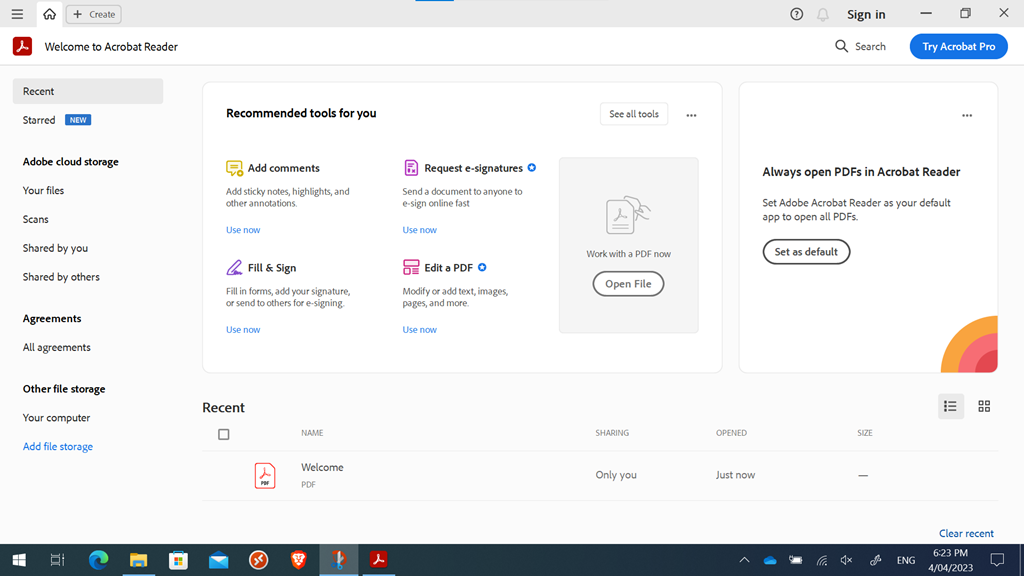Image resolution: width=1024 pixels, height=576 pixels.
Task: Open the hamburger menu icon
Action: (17, 14)
